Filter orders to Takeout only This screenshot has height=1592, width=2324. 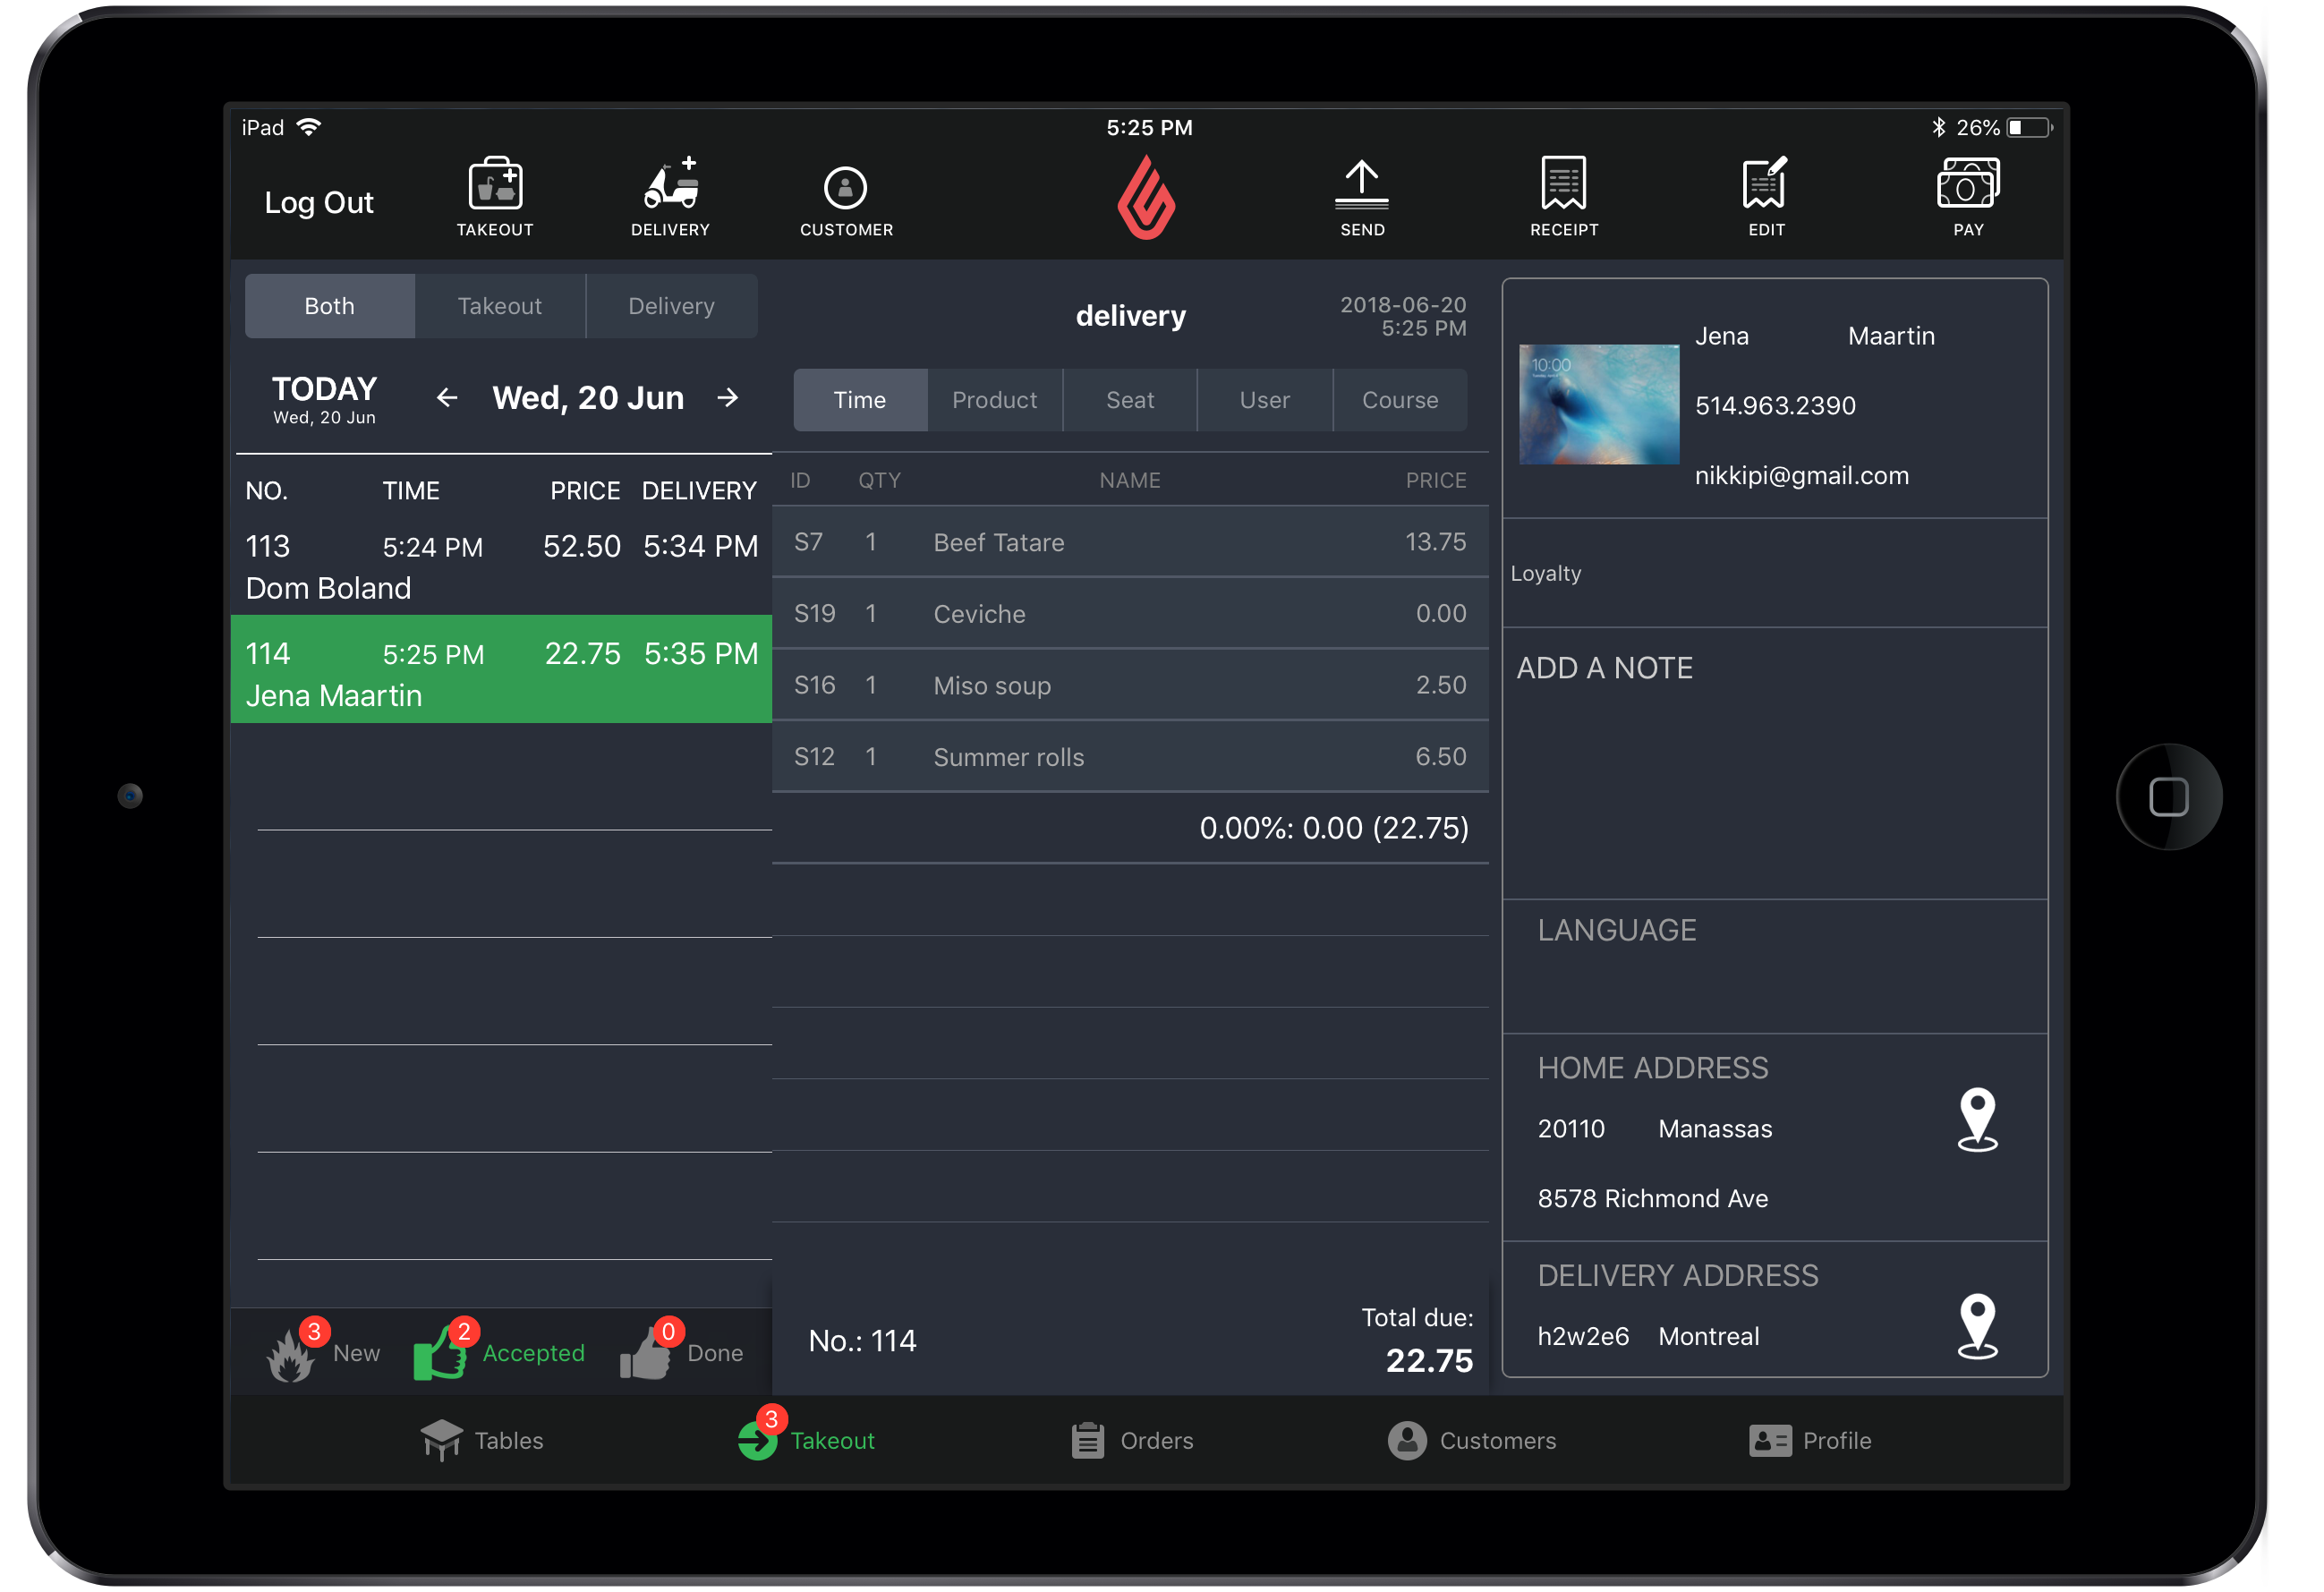coord(500,306)
